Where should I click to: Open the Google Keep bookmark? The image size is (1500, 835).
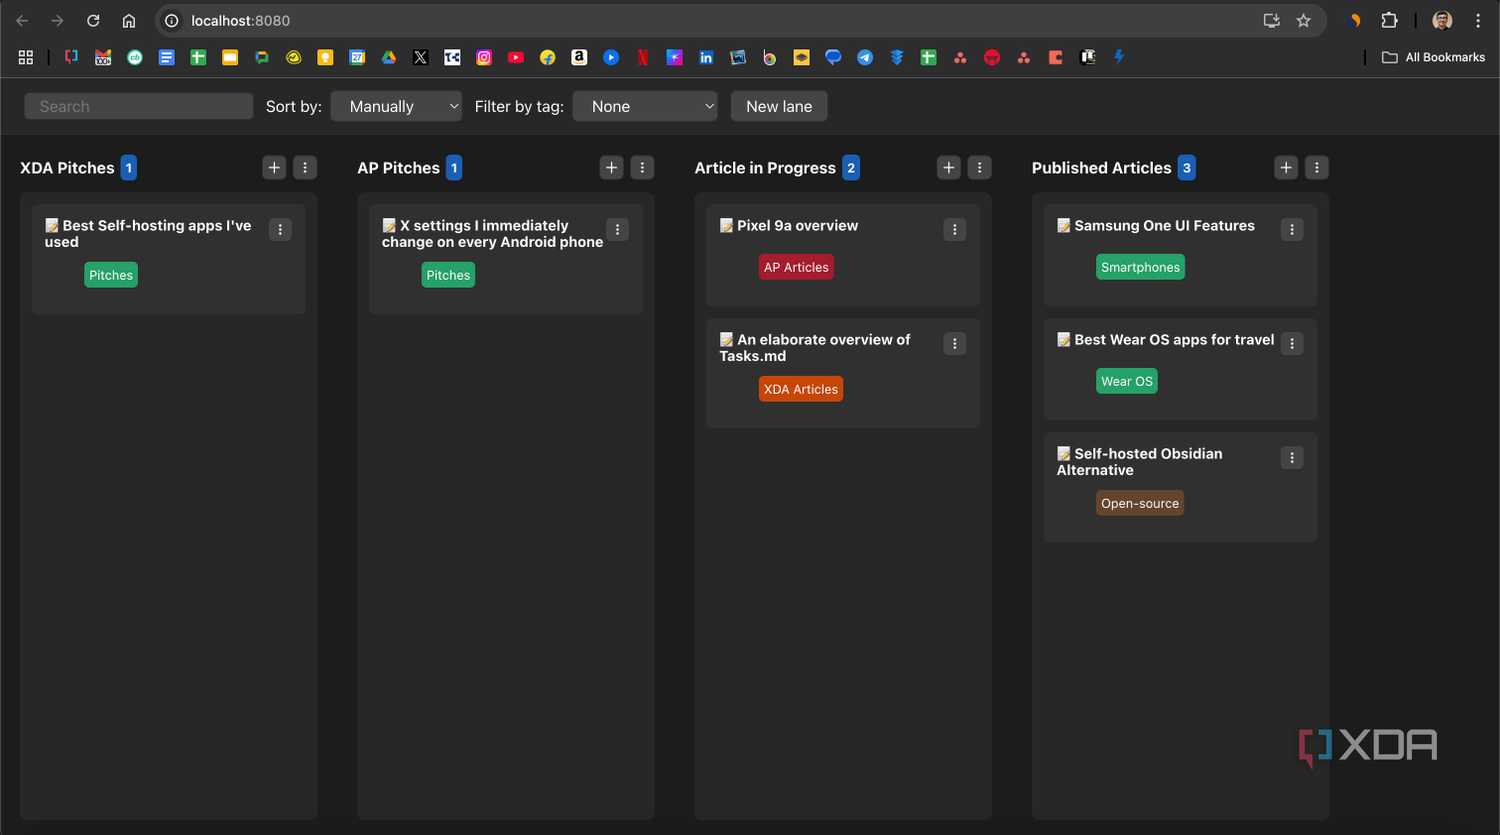pyautogui.click(x=325, y=58)
